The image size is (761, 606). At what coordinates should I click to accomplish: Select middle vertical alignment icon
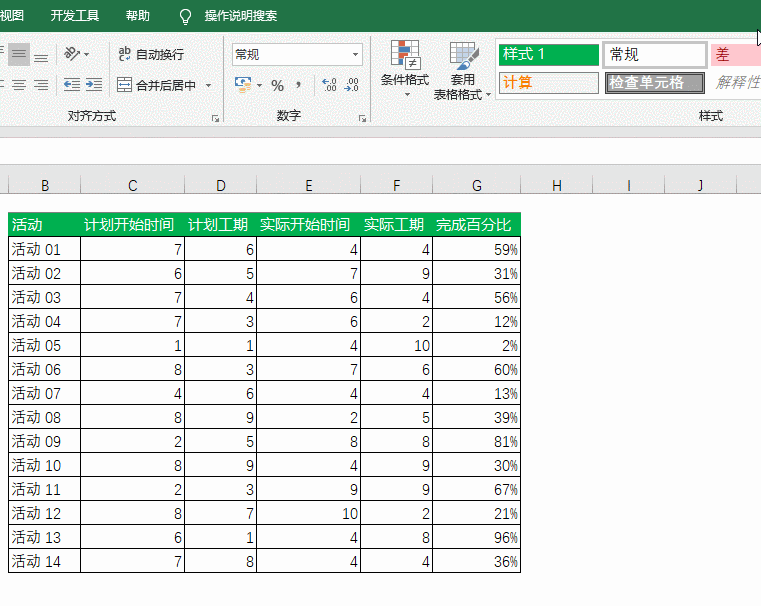pyautogui.click(x=19, y=54)
